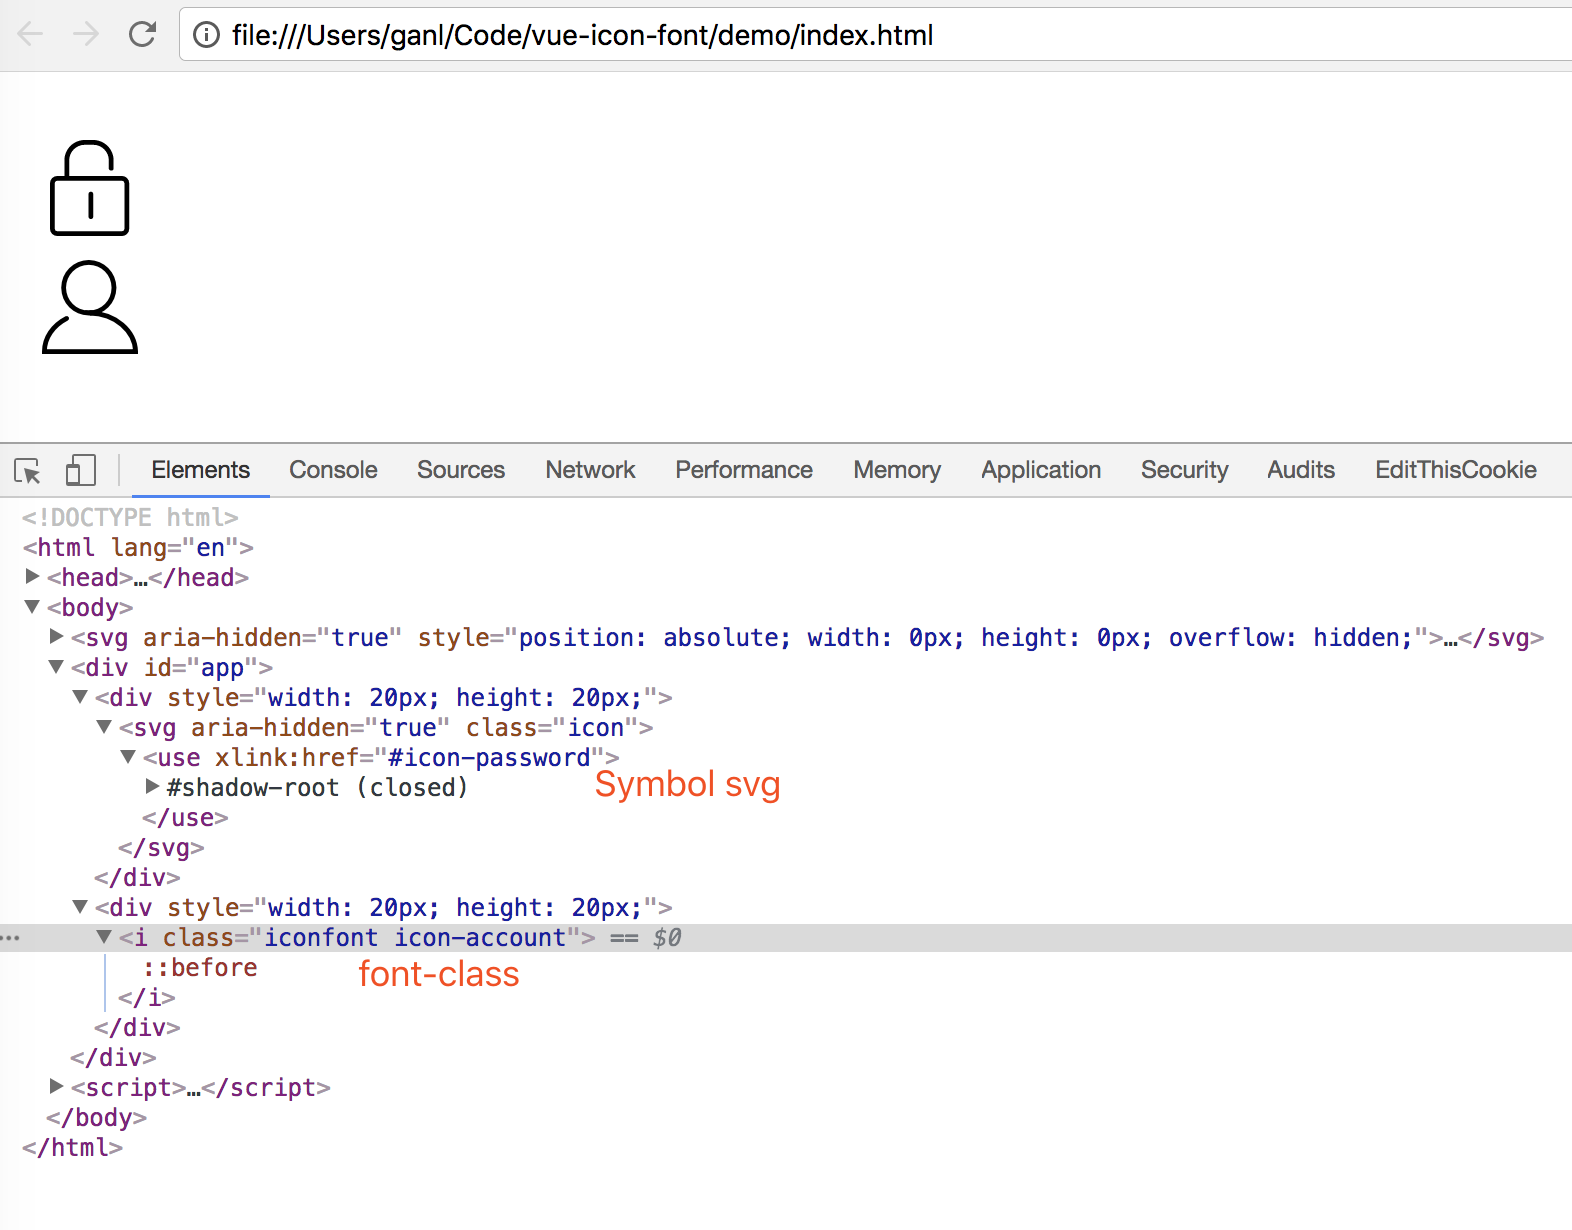Open the Console tab
The width and height of the screenshot is (1572, 1230).
334,470
